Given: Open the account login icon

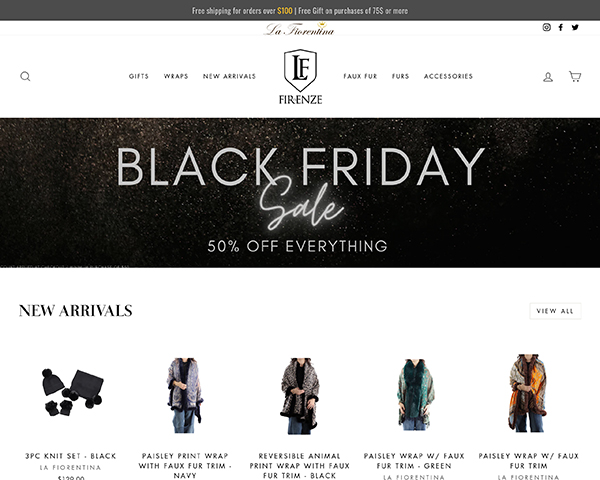Looking at the screenshot, I should [x=548, y=77].
